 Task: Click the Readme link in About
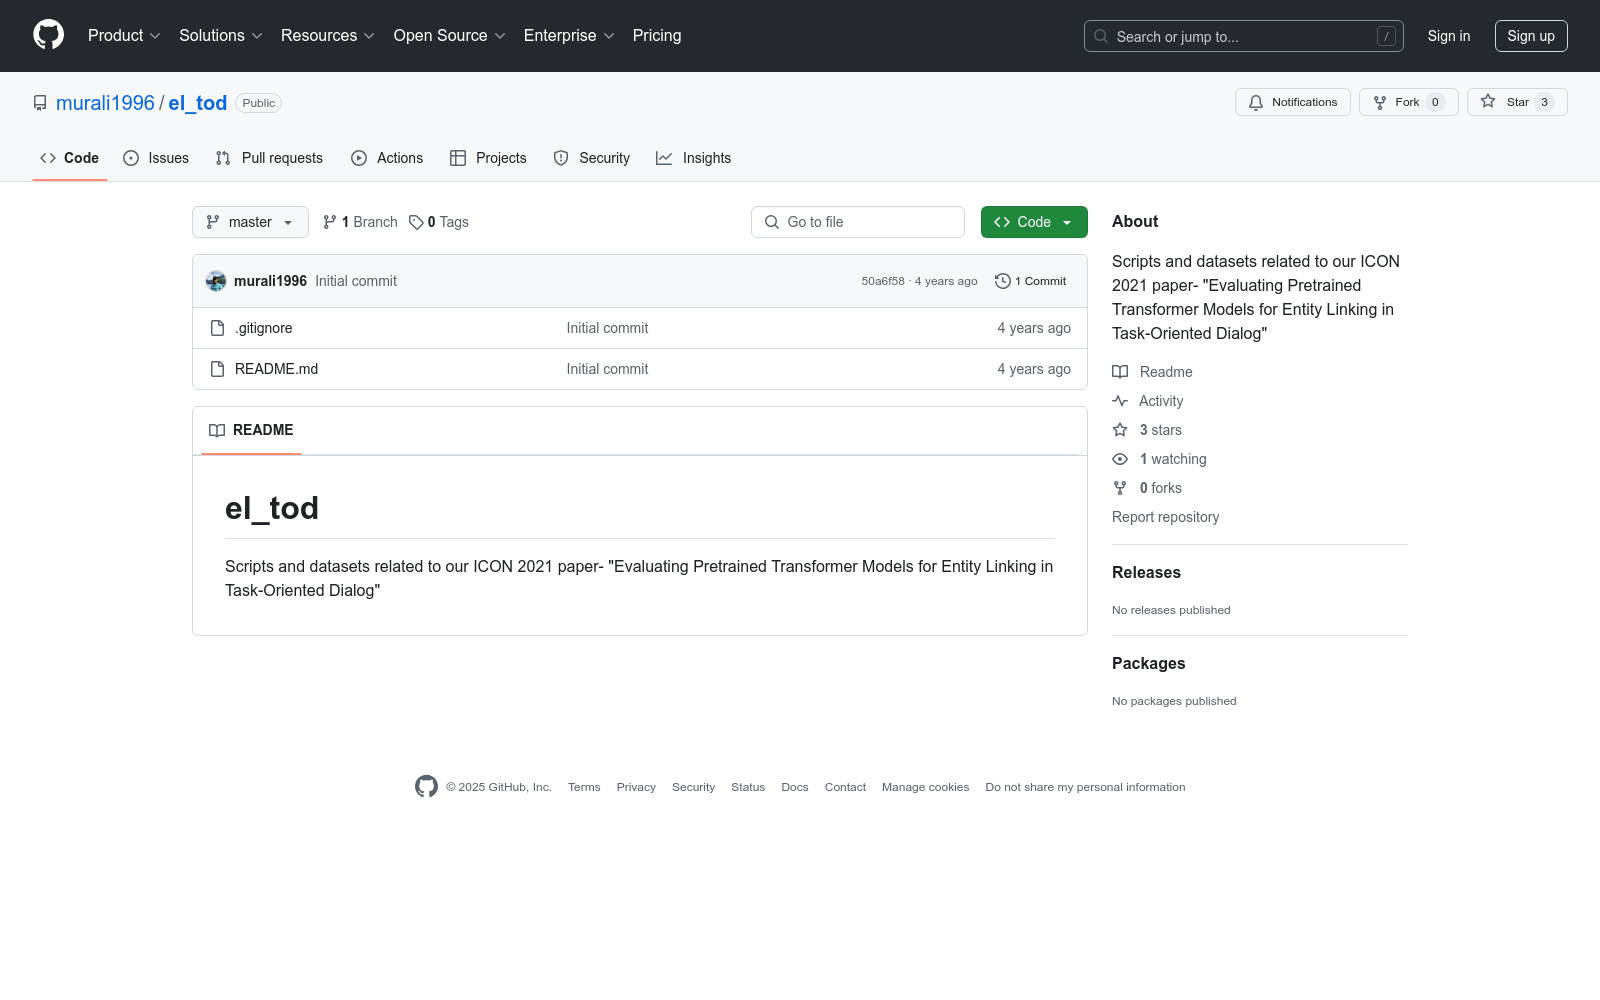(1152, 372)
